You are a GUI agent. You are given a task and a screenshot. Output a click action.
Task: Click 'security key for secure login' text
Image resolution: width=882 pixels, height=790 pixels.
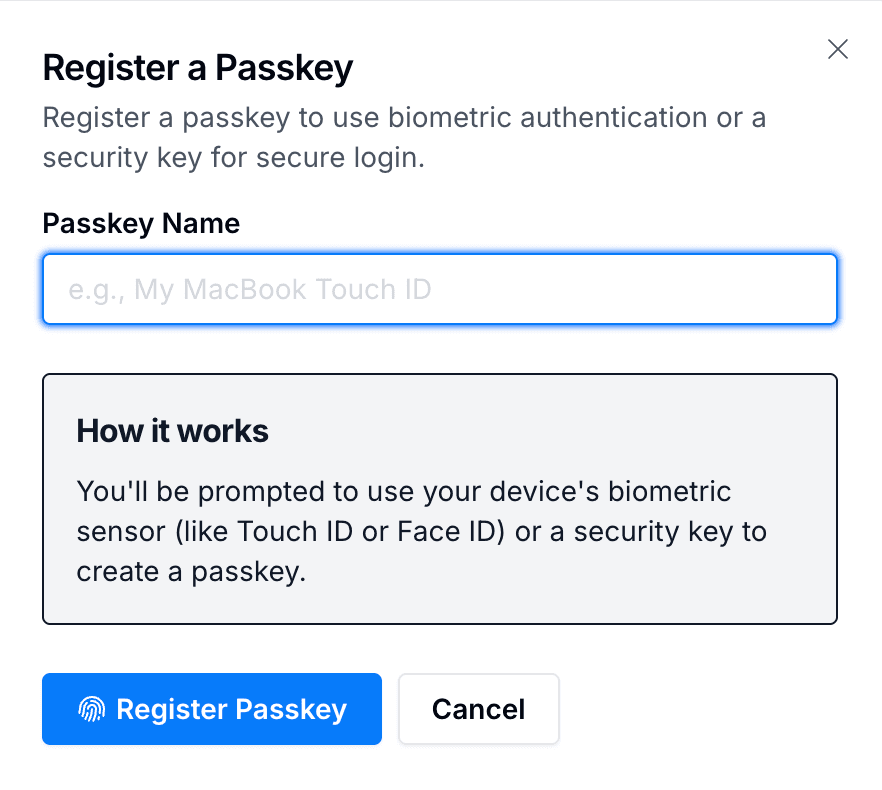(234, 158)
